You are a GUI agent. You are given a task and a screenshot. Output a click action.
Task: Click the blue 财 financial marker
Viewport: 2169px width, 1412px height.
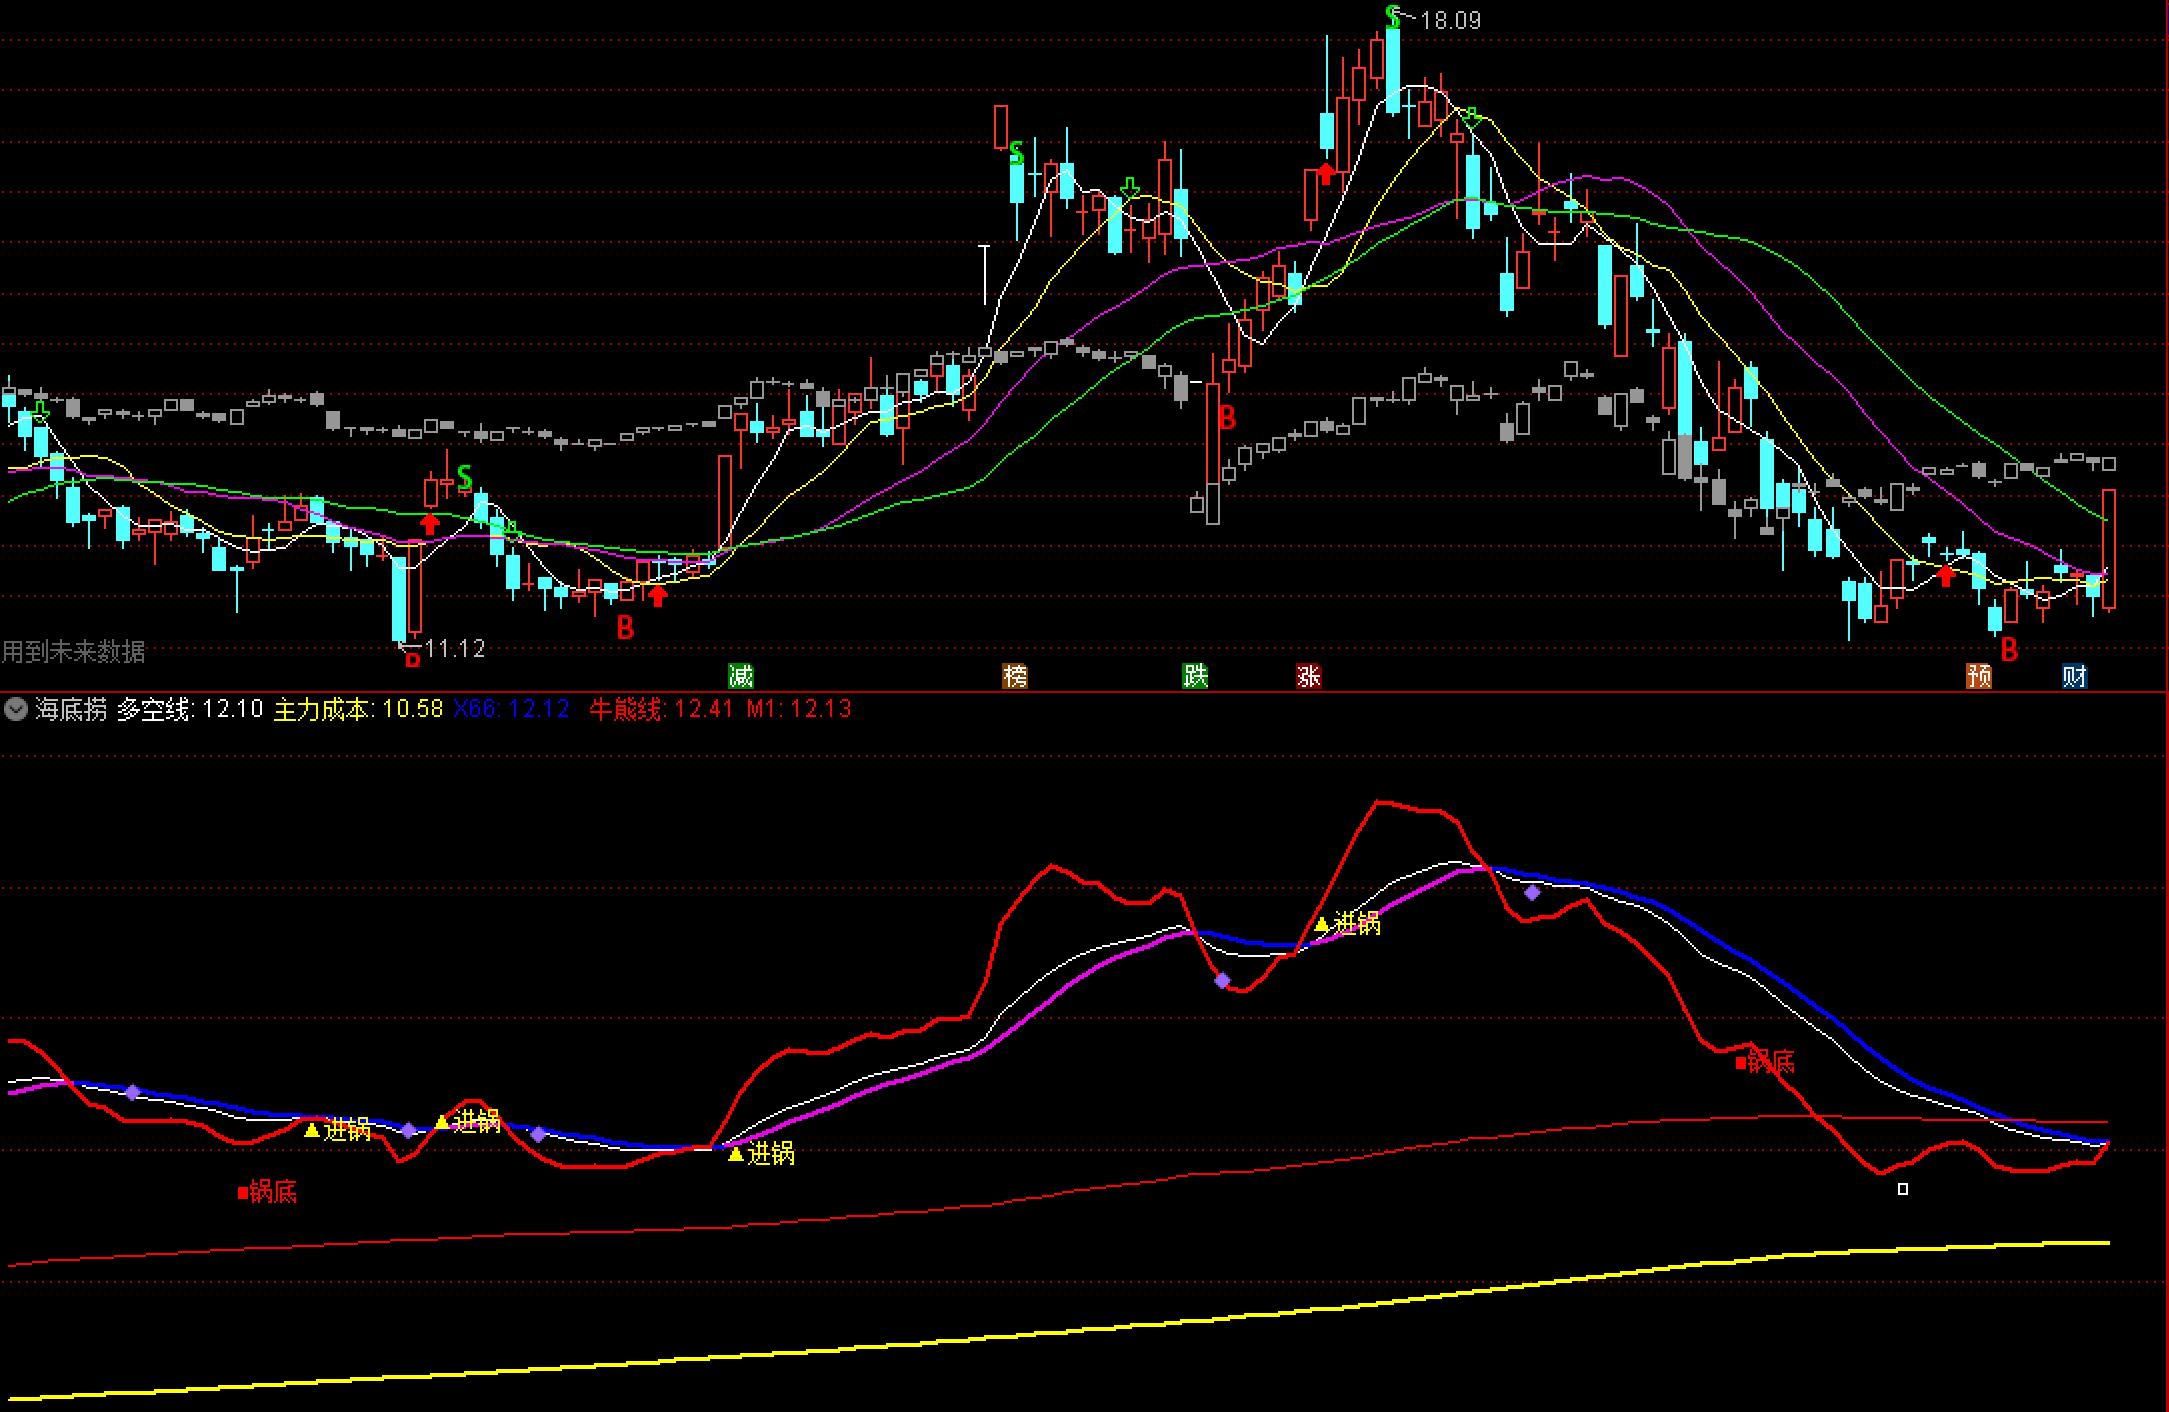pyautogui.click(x=2074, y=676)
